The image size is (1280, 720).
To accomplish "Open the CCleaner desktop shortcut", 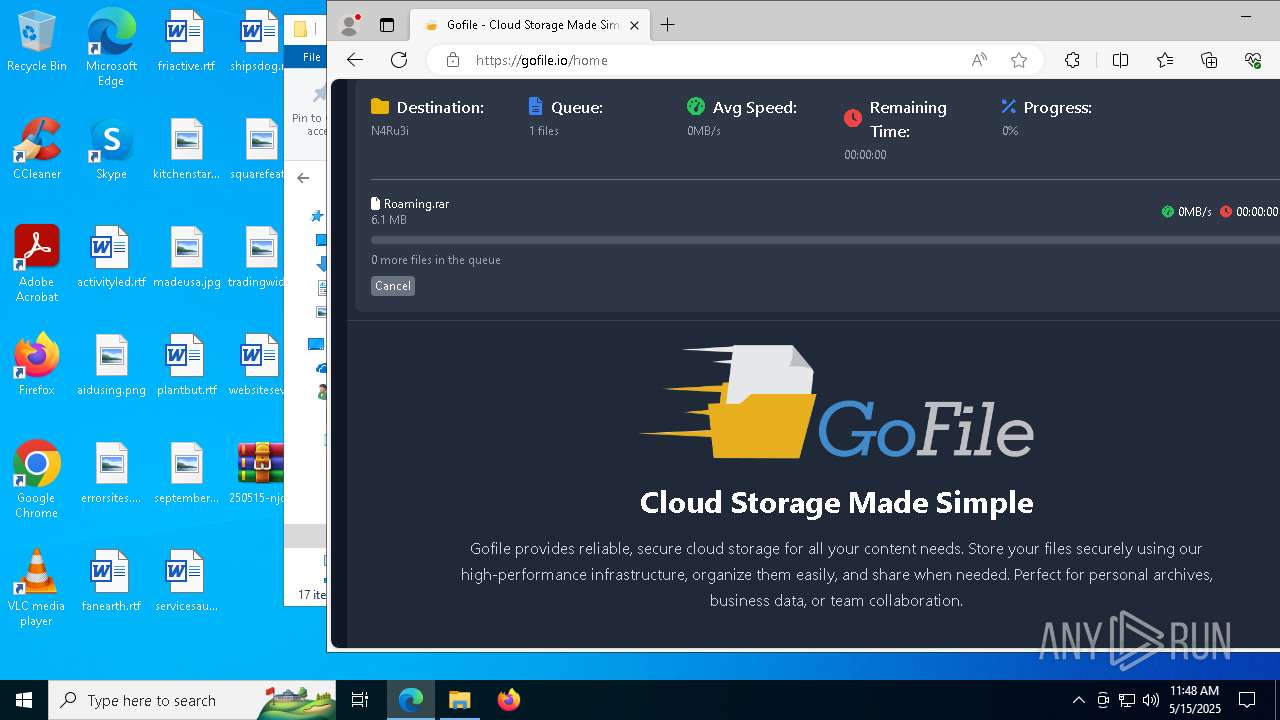I will 37,149.
